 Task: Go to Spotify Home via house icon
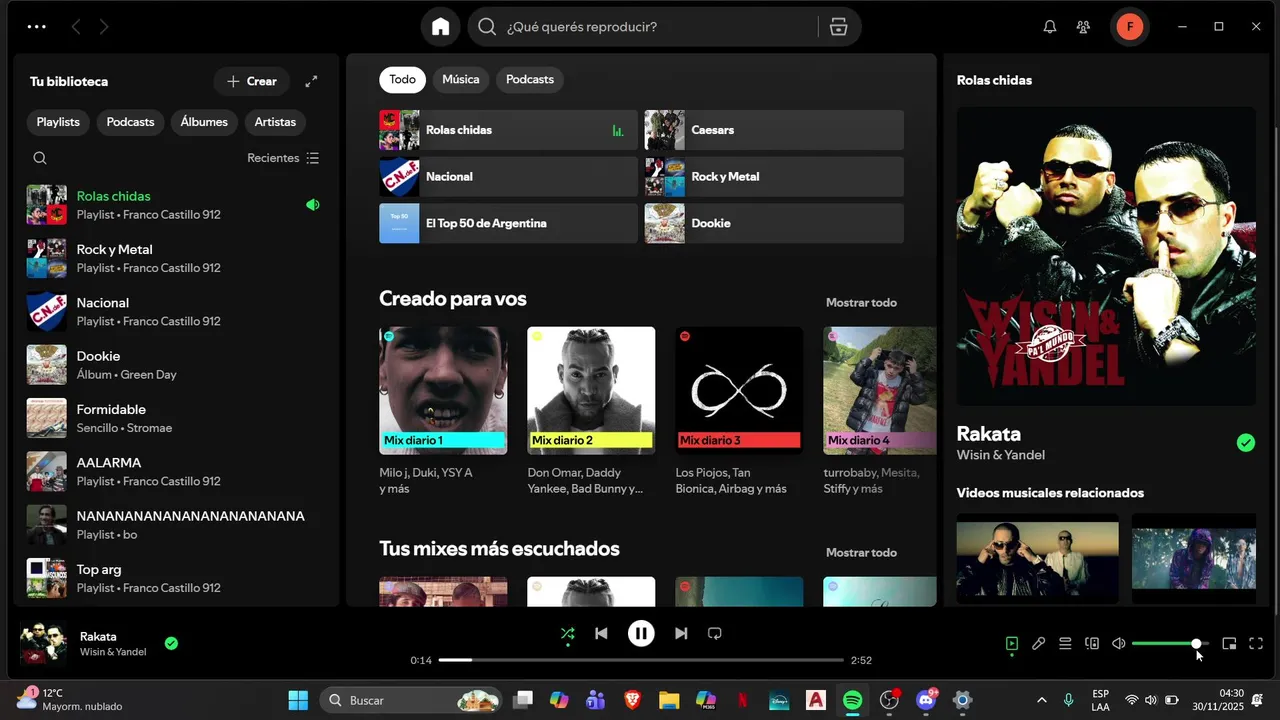pos(440,27)
